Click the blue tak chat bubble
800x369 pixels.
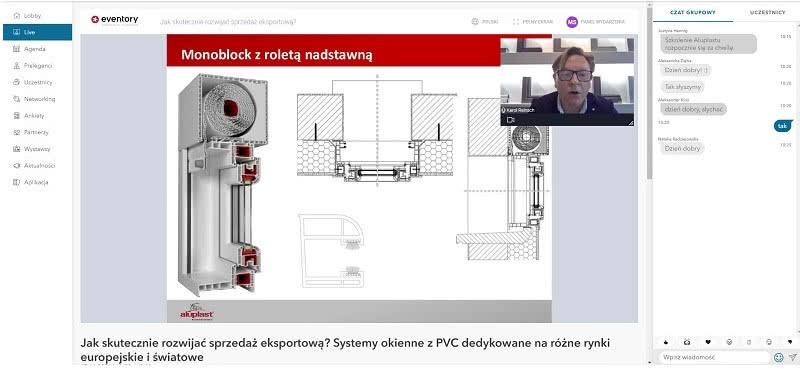(783, 126)
